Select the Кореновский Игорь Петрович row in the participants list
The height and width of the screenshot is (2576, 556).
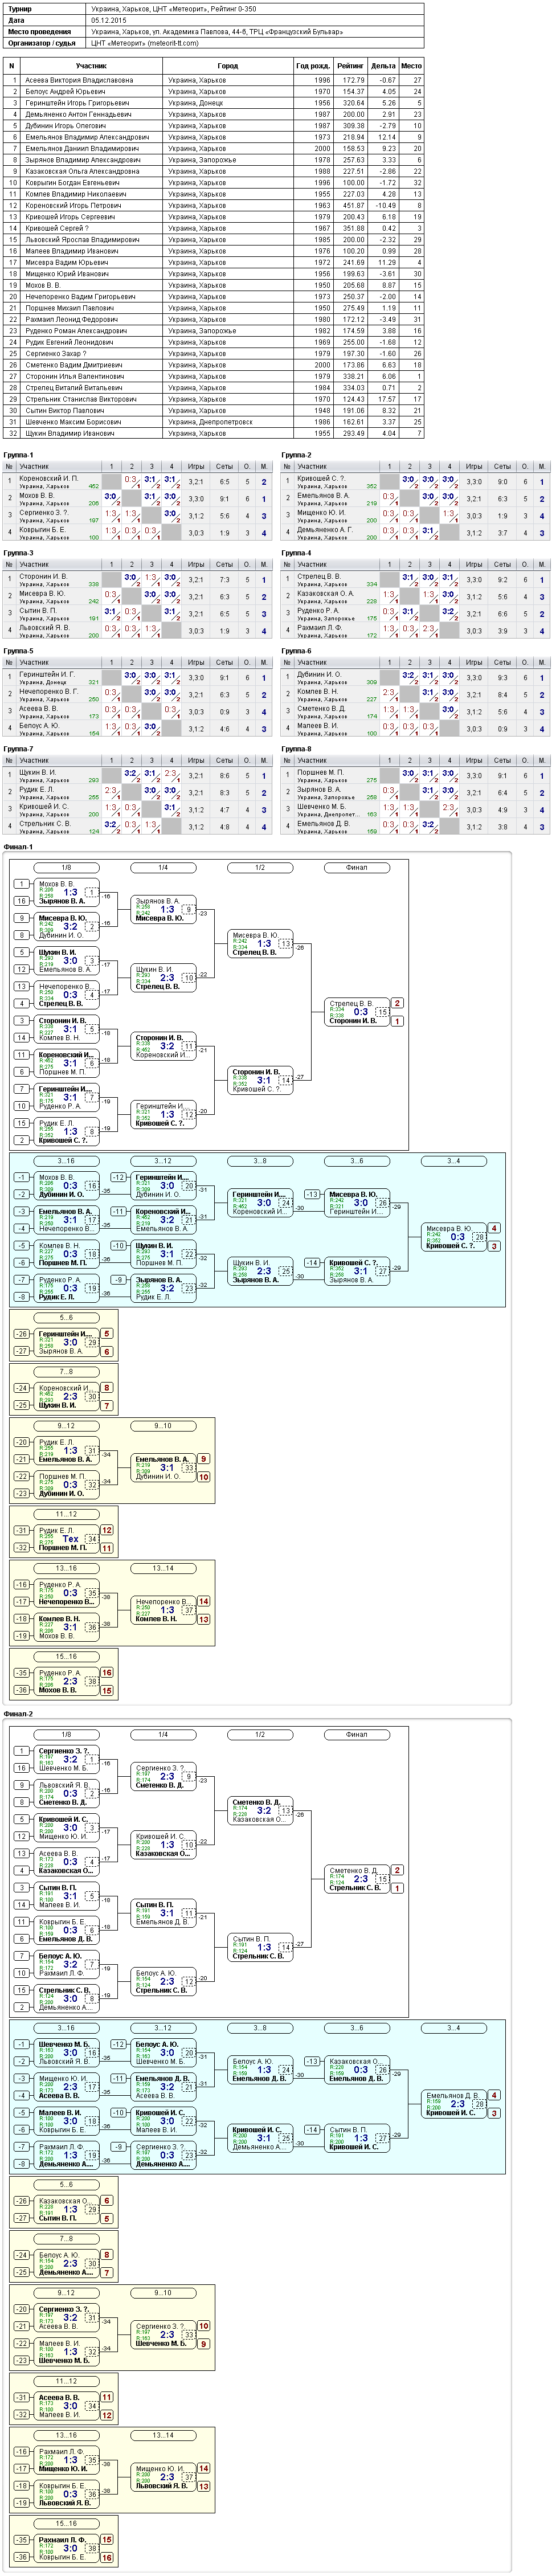(x=215, y=205)
